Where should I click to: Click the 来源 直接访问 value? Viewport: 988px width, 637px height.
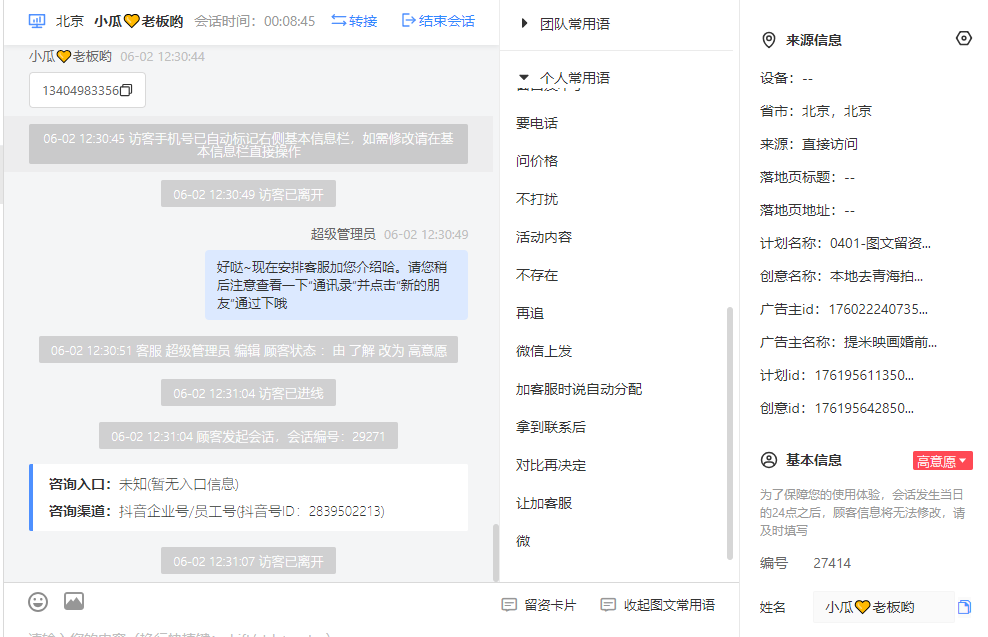point(829,144)
